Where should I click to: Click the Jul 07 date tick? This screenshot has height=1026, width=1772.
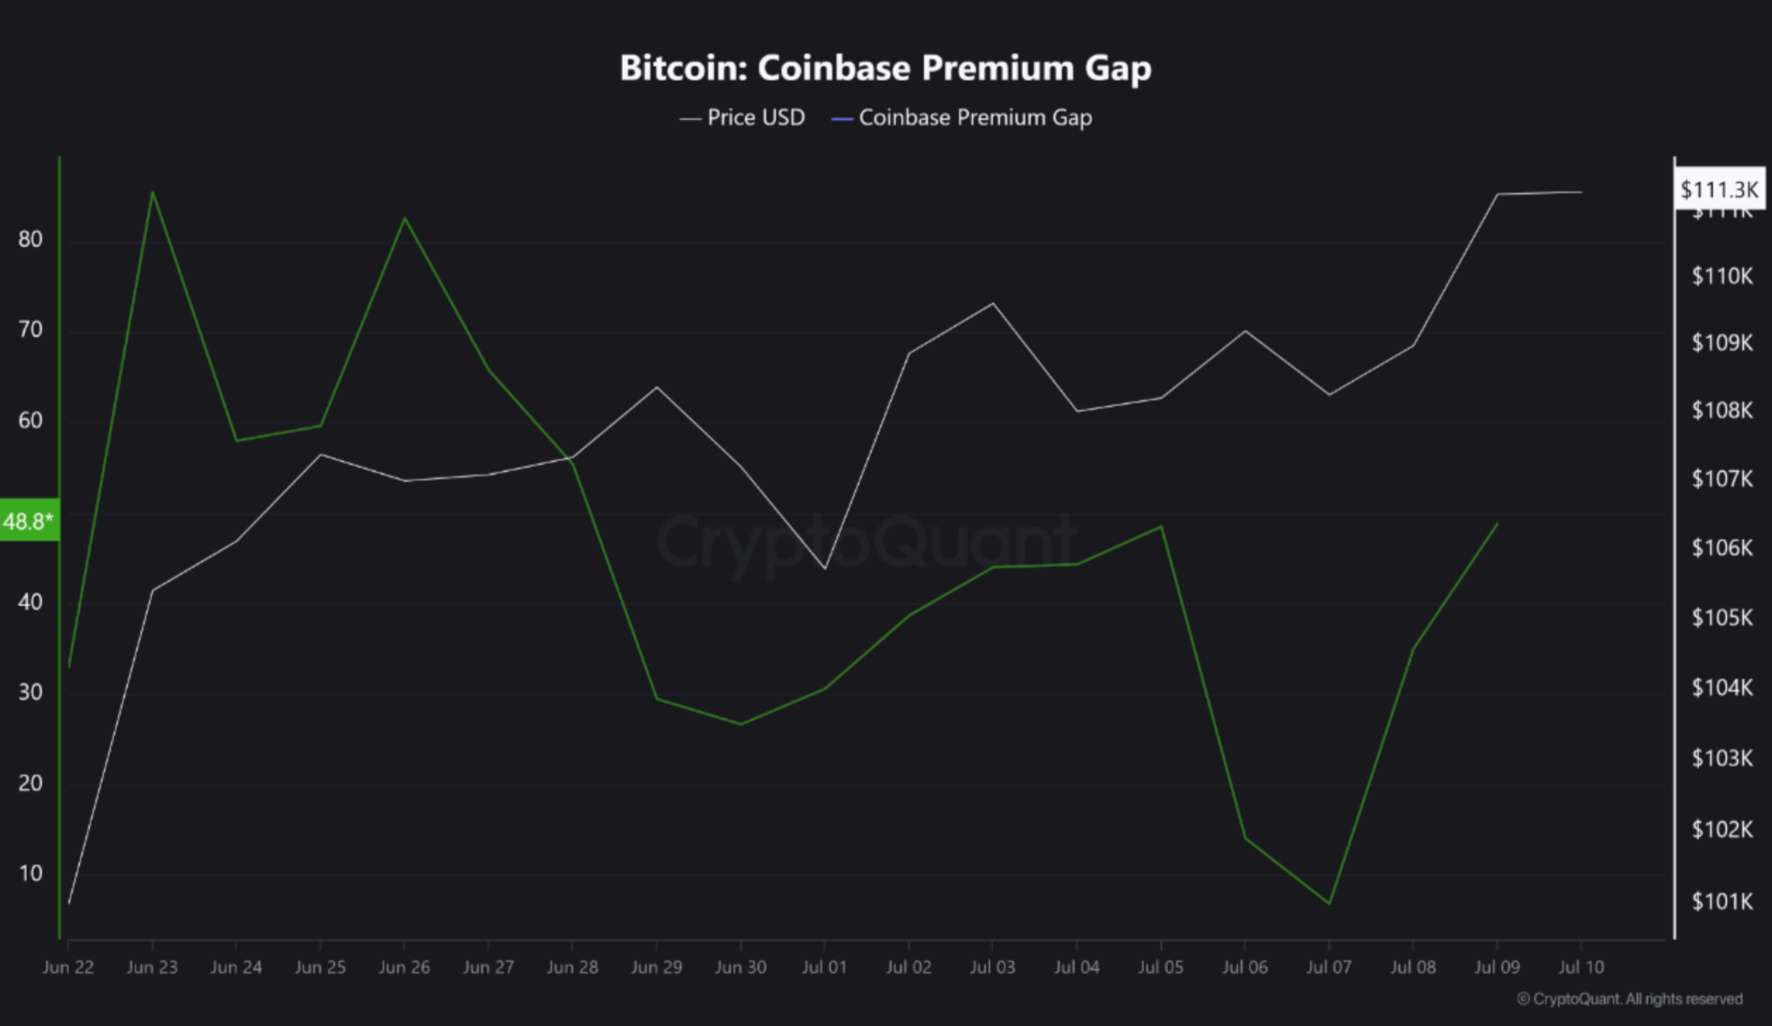pyautogui.click(x=1328, y=967)
